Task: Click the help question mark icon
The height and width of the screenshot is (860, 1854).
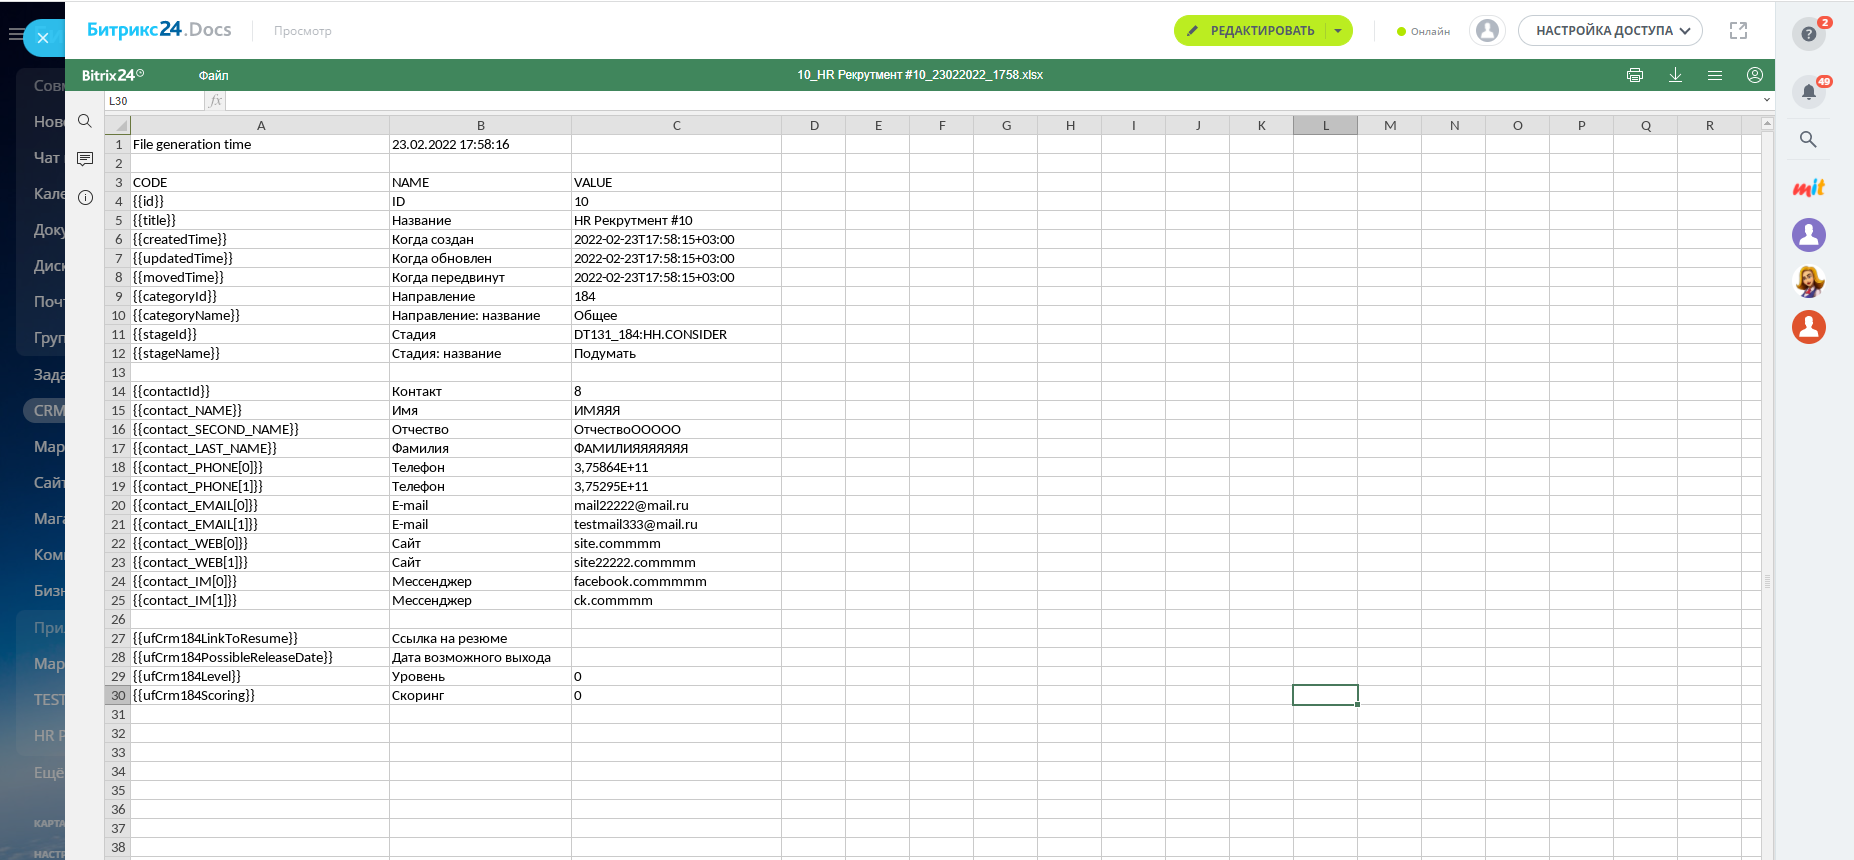Action: (x=1808, y=34)
